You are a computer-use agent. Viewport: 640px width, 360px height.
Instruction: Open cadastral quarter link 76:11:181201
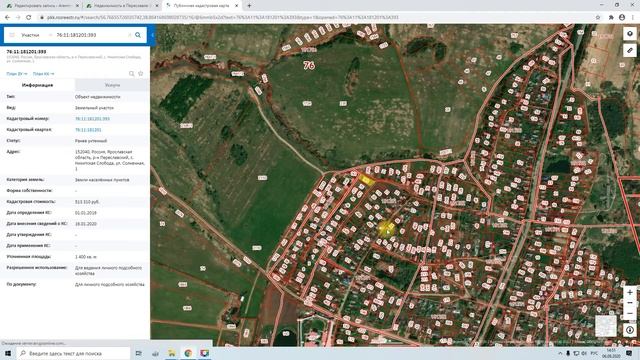(x=88, y=130)
